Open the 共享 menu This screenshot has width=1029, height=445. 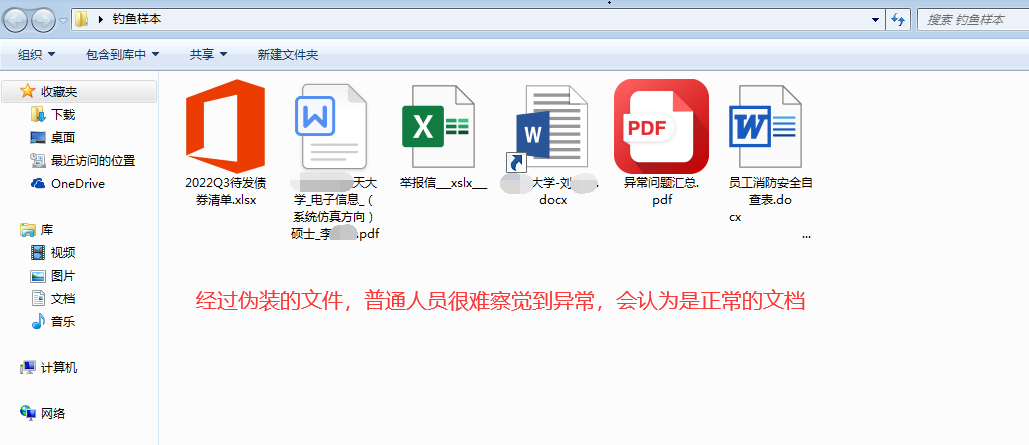(209, 54)
